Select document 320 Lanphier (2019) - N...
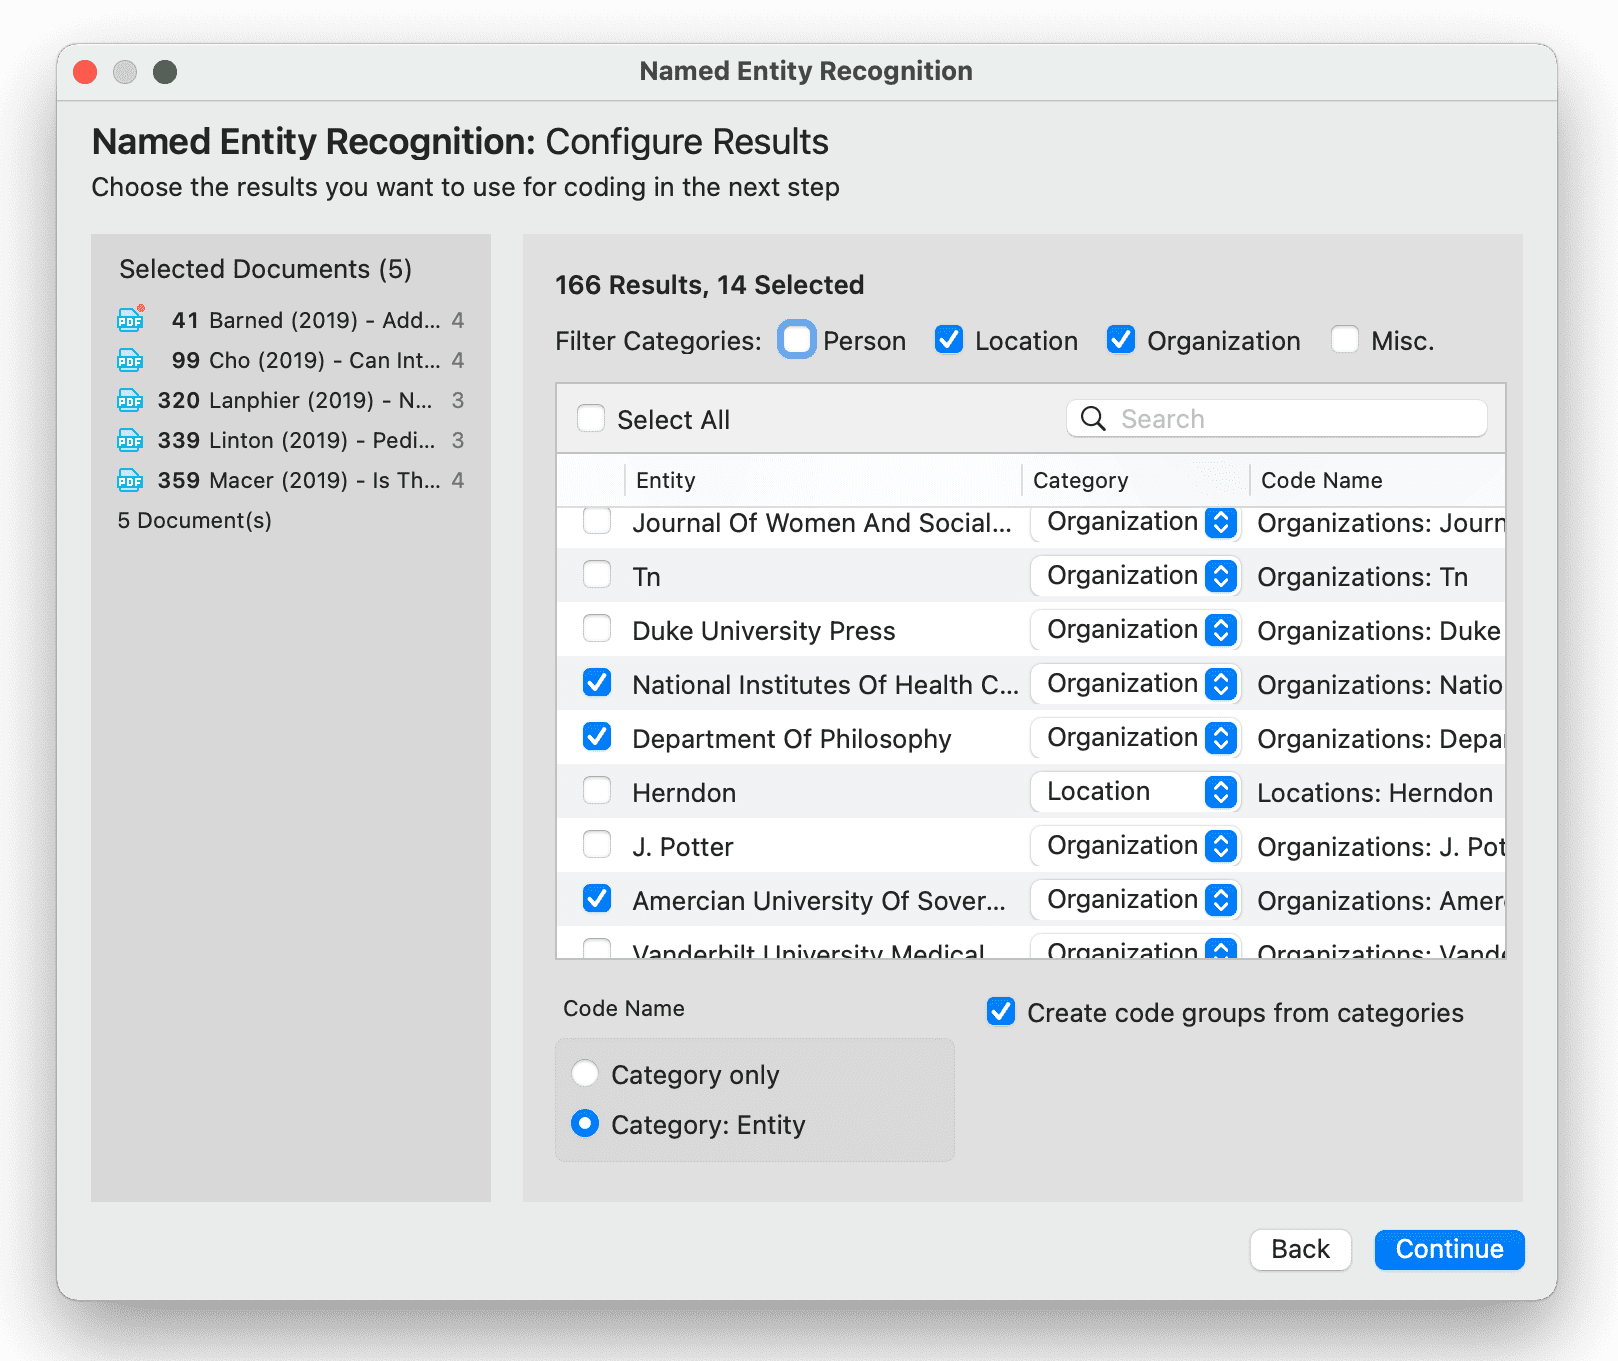 click(x=291, y=400)
